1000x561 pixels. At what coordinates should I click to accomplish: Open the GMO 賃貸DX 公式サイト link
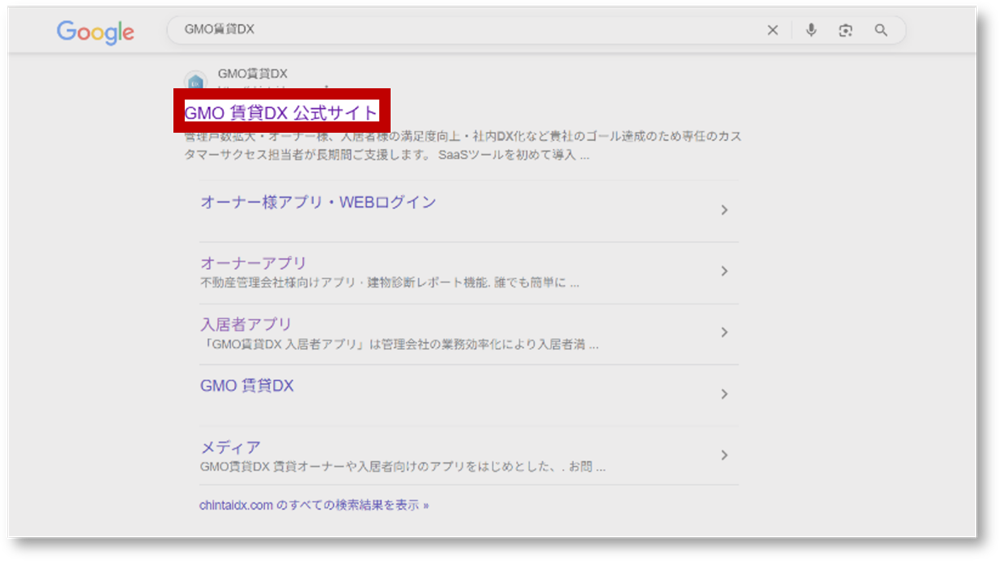(281, 112)
